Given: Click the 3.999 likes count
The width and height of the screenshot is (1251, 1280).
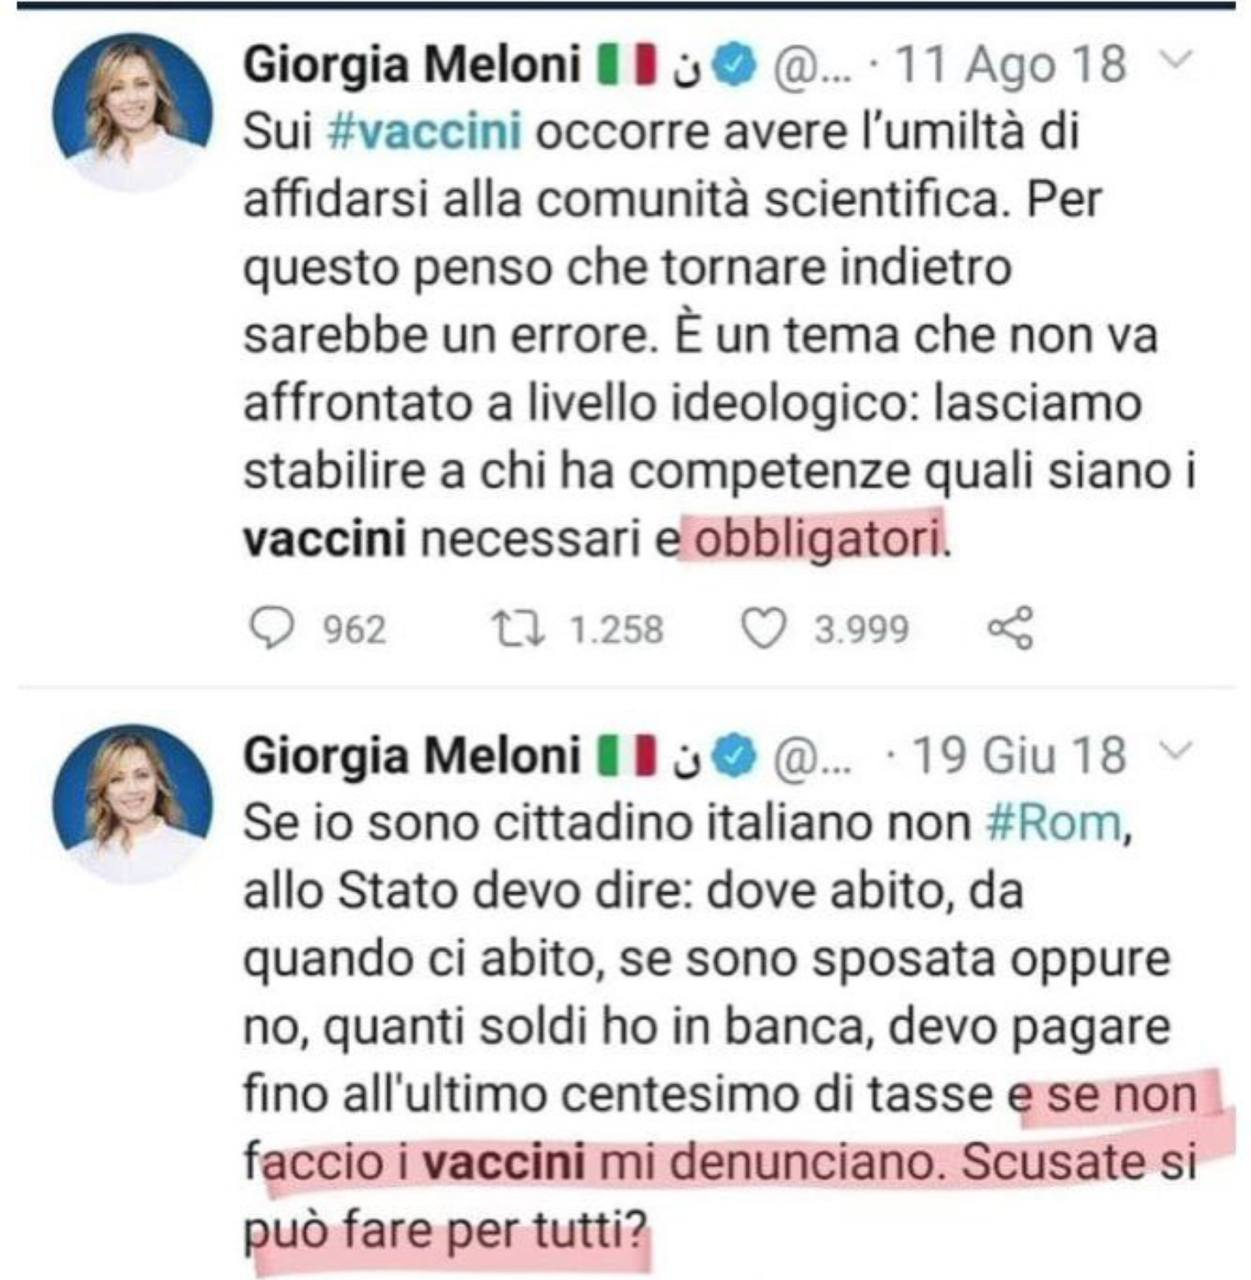Looking at the screenshot, I should click(x=861, y=630).
